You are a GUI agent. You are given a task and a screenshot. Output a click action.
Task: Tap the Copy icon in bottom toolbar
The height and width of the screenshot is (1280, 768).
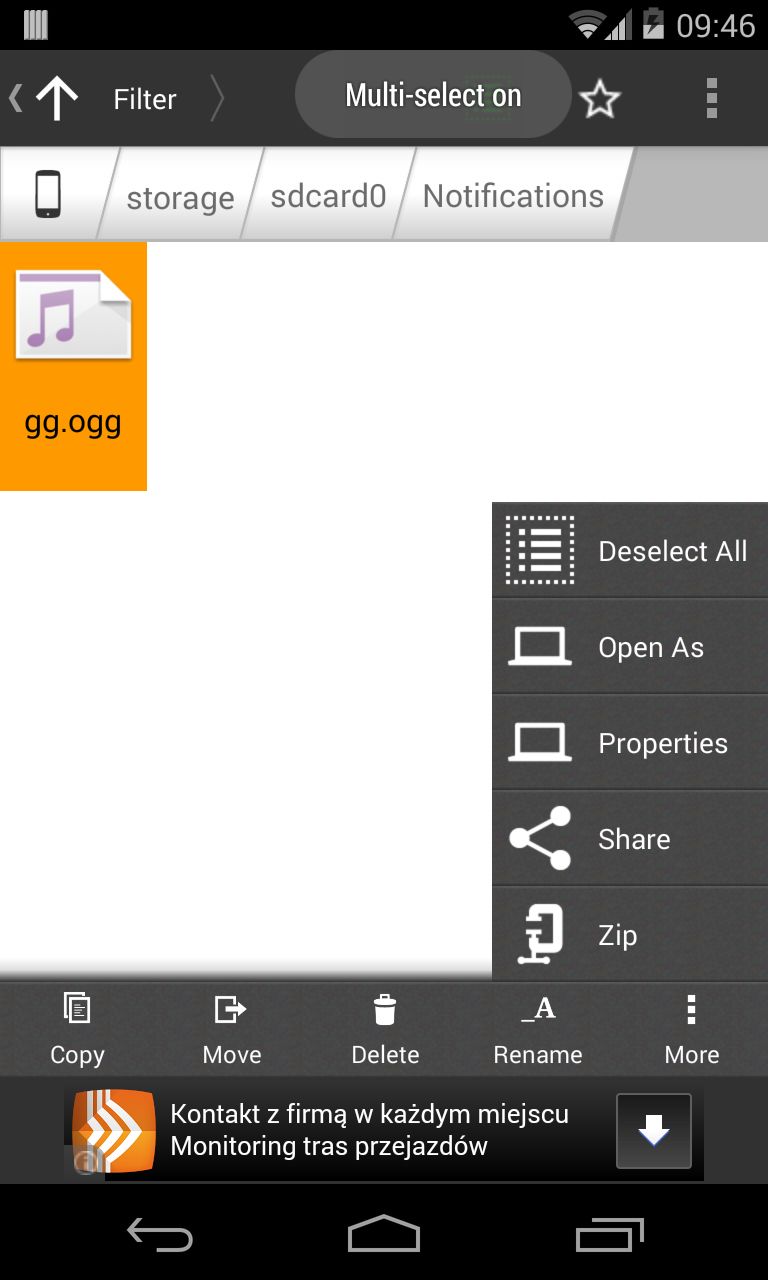click(77, 1009)
